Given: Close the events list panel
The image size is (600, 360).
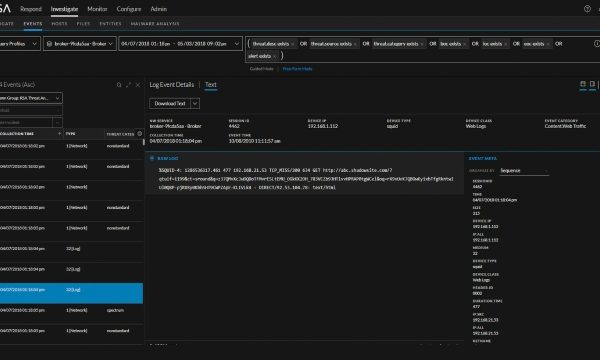Looking at the screenshot, I should coord(138,85).
